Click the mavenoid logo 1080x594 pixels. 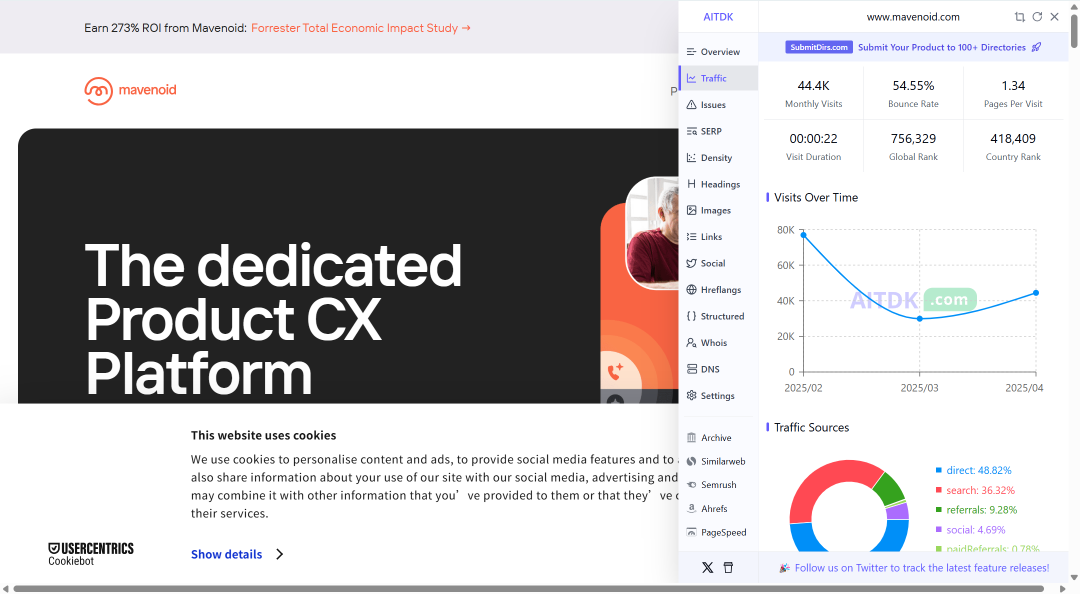point(130,90)
